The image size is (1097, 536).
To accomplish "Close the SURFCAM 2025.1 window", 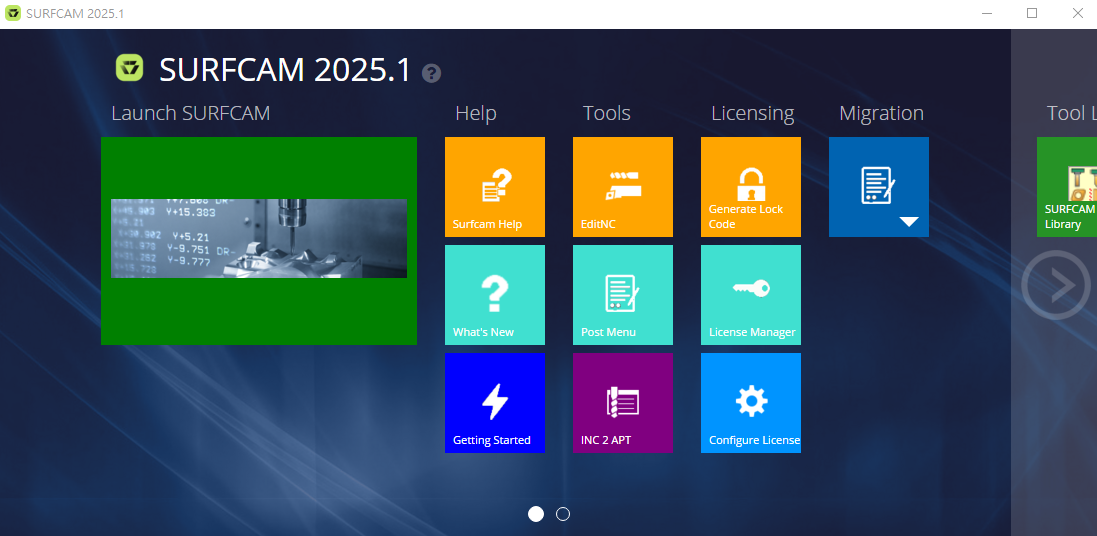I will pyautogui.click(x=1077, y=14).
